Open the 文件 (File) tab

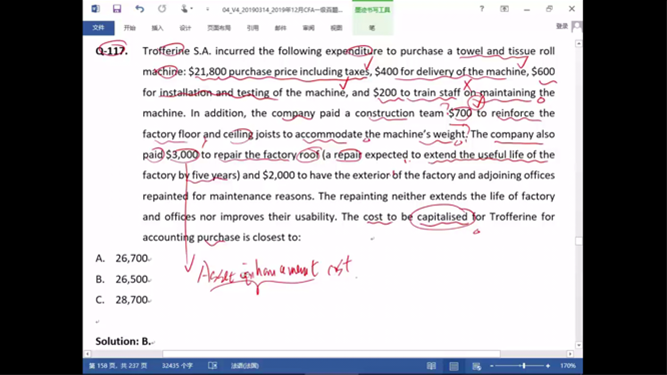(98, 28)
